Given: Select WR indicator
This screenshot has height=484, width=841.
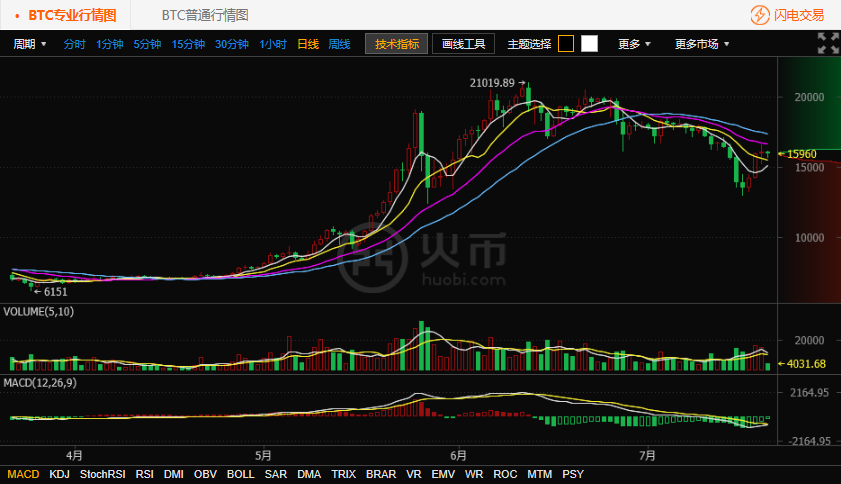Looking at the screenshot, I should (x=474, y=474).
